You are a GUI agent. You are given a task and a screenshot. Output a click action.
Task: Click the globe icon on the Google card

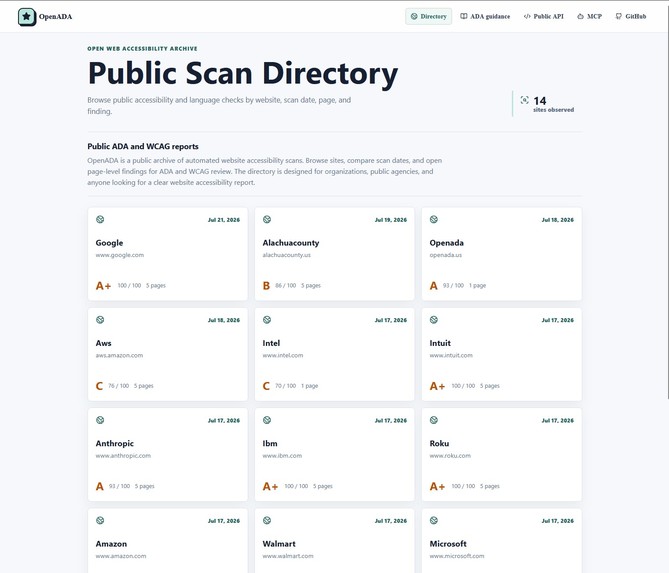[100, 219]
